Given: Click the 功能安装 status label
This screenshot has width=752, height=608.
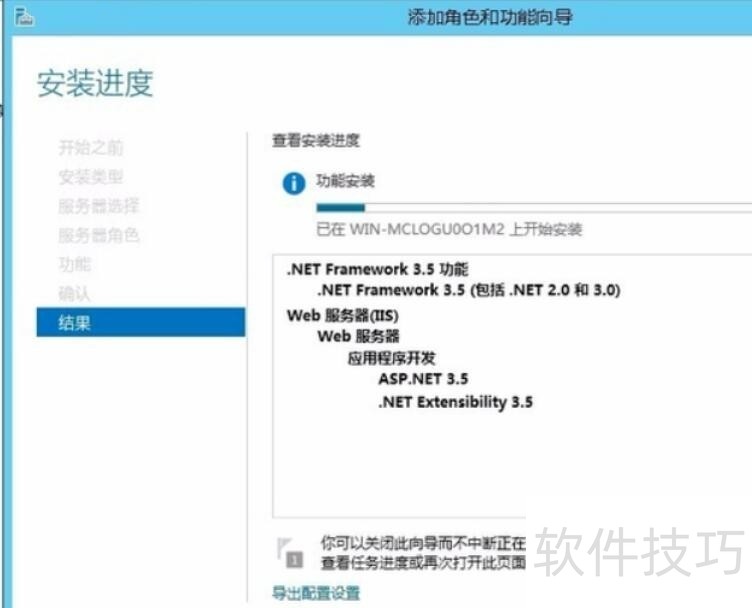Looking at the screenshot, I should click(x=345, y=181).
